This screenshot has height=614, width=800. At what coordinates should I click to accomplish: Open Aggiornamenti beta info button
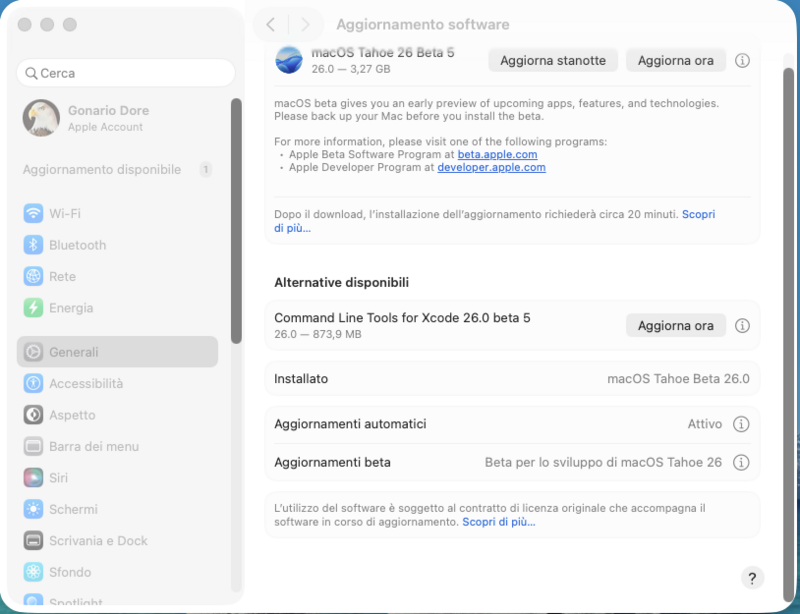point(741,462)
